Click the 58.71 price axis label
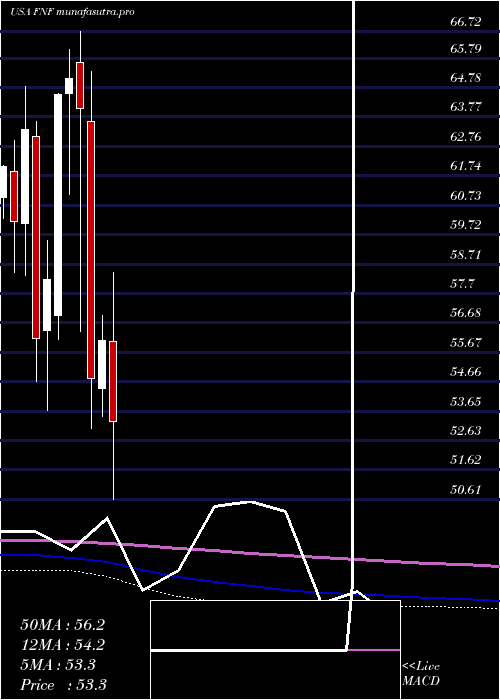 point(466,254)
